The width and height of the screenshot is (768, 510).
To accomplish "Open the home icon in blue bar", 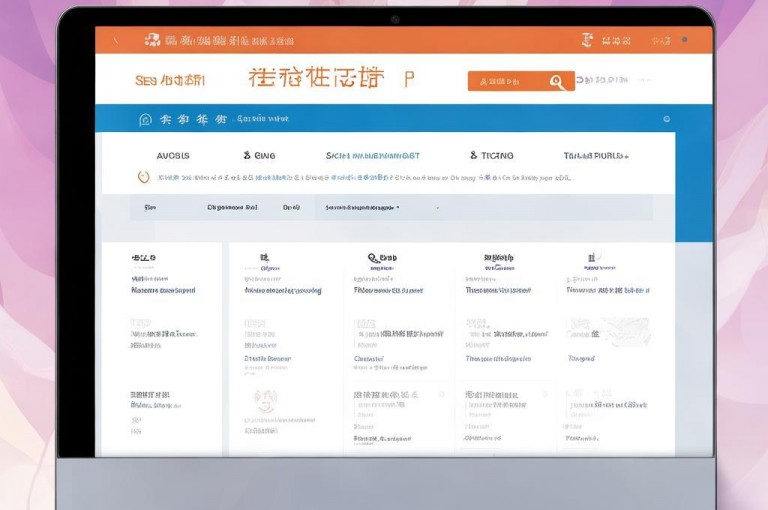I will [145, 119].
